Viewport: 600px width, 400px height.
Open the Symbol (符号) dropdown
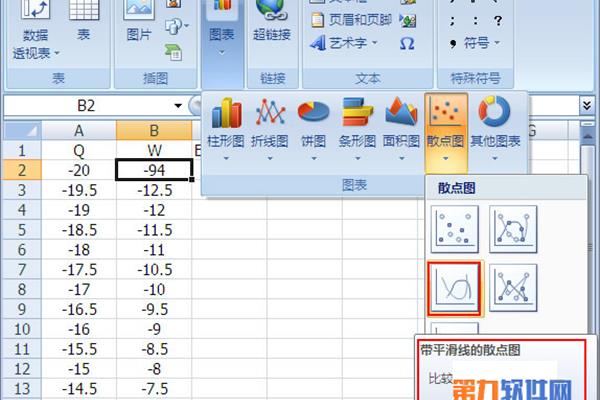[482, 43]
